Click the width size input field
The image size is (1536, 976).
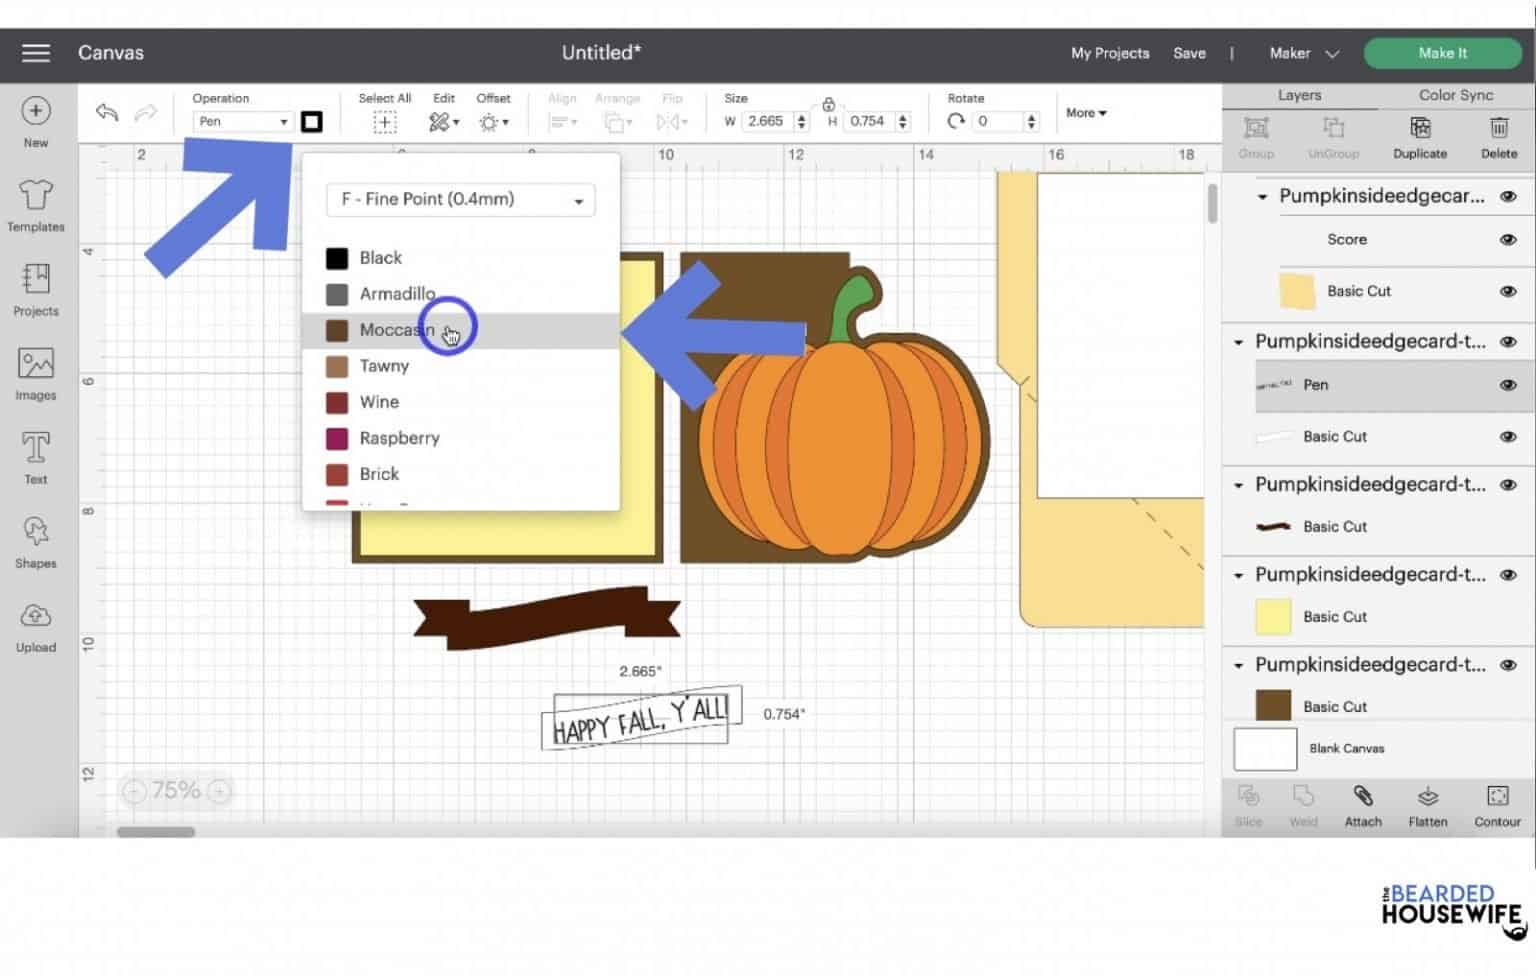(x=768, y=121)
